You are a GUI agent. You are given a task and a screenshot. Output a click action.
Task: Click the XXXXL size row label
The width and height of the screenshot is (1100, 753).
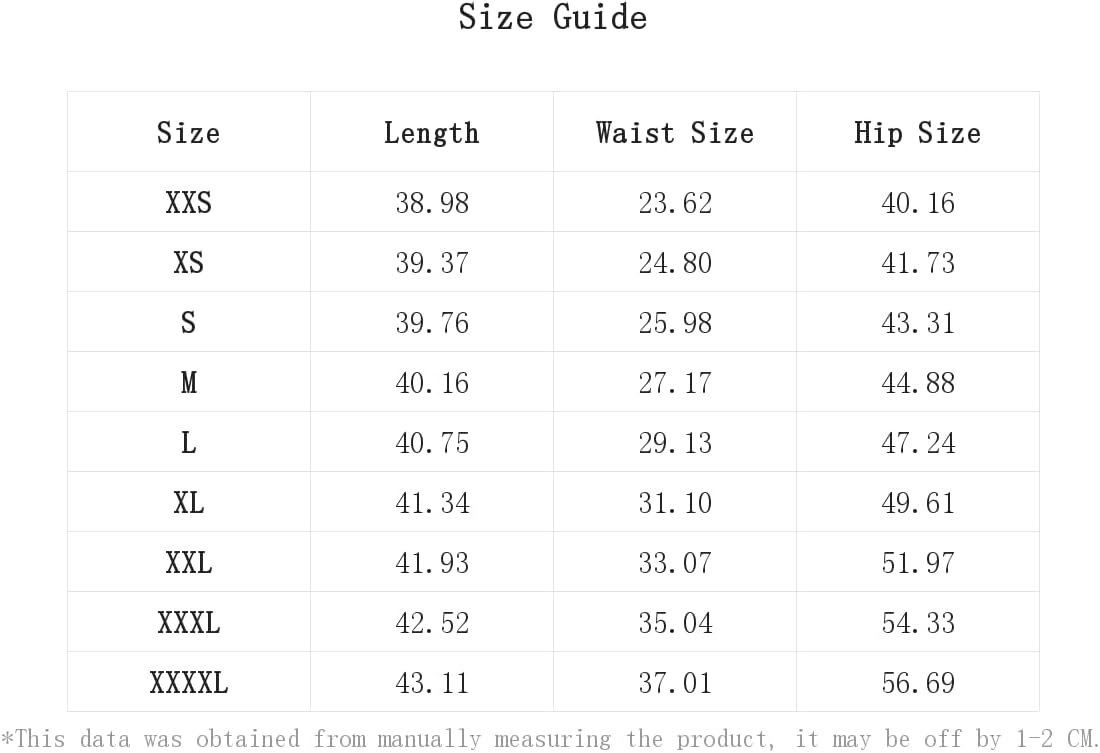point(188,682)
